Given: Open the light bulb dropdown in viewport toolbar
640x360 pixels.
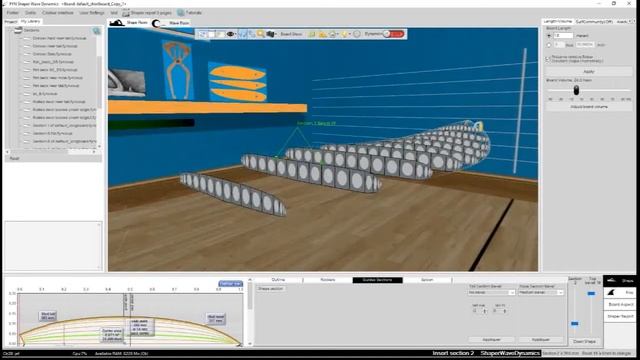Looking at the screenshot, I should click(345, 34).
